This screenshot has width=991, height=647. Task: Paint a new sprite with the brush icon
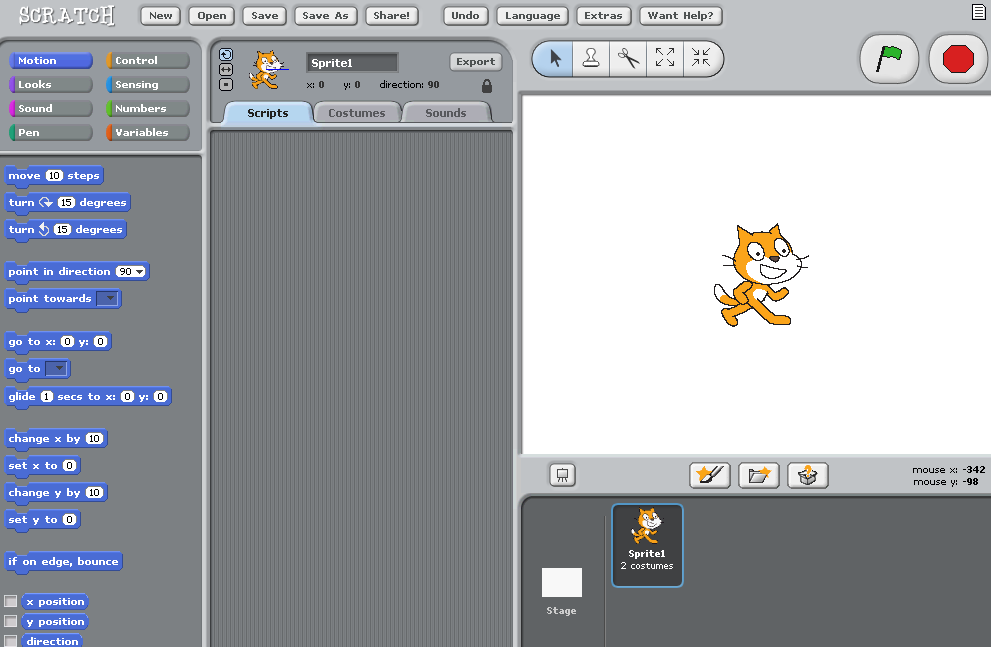709,475
